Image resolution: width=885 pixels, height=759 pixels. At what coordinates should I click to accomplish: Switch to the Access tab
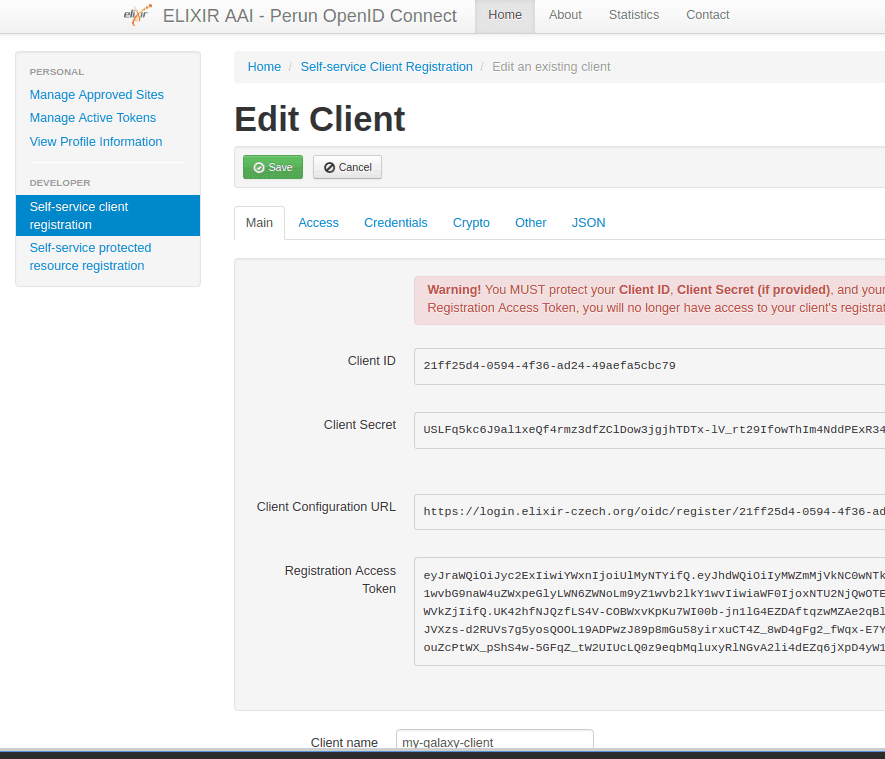tap(318, 223)
